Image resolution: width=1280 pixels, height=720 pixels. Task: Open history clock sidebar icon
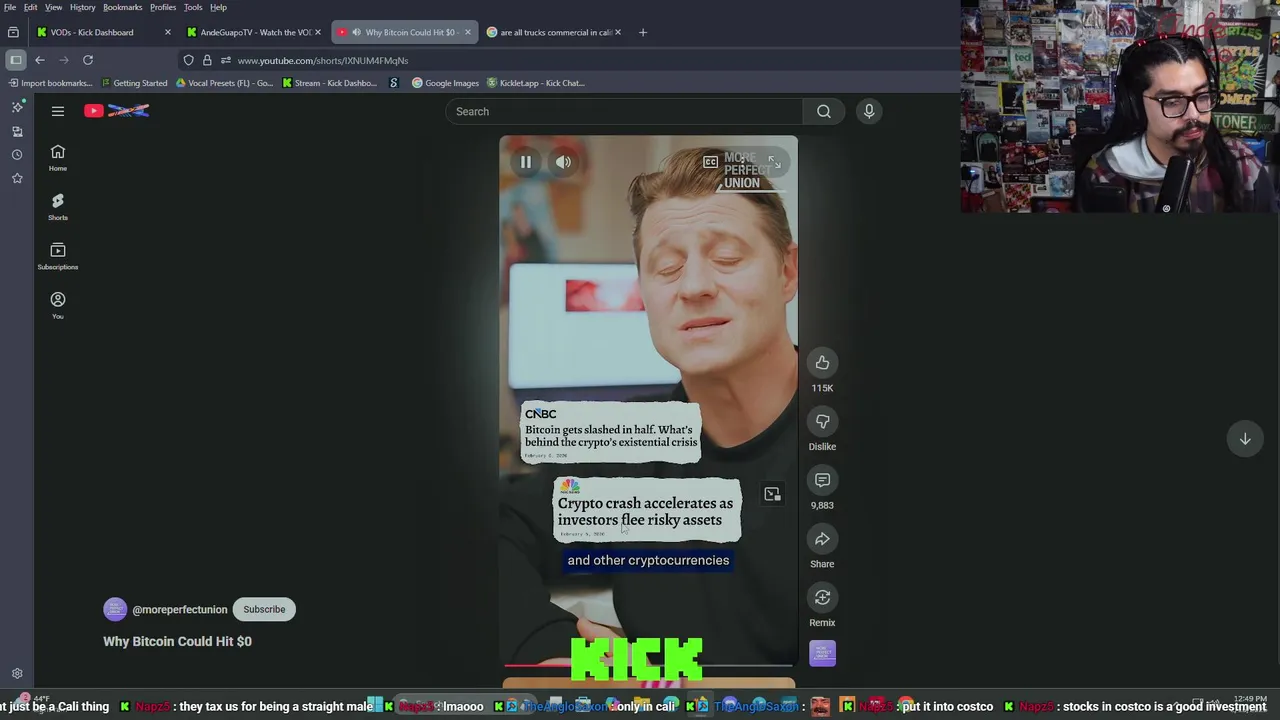click(x=17, y=155)
